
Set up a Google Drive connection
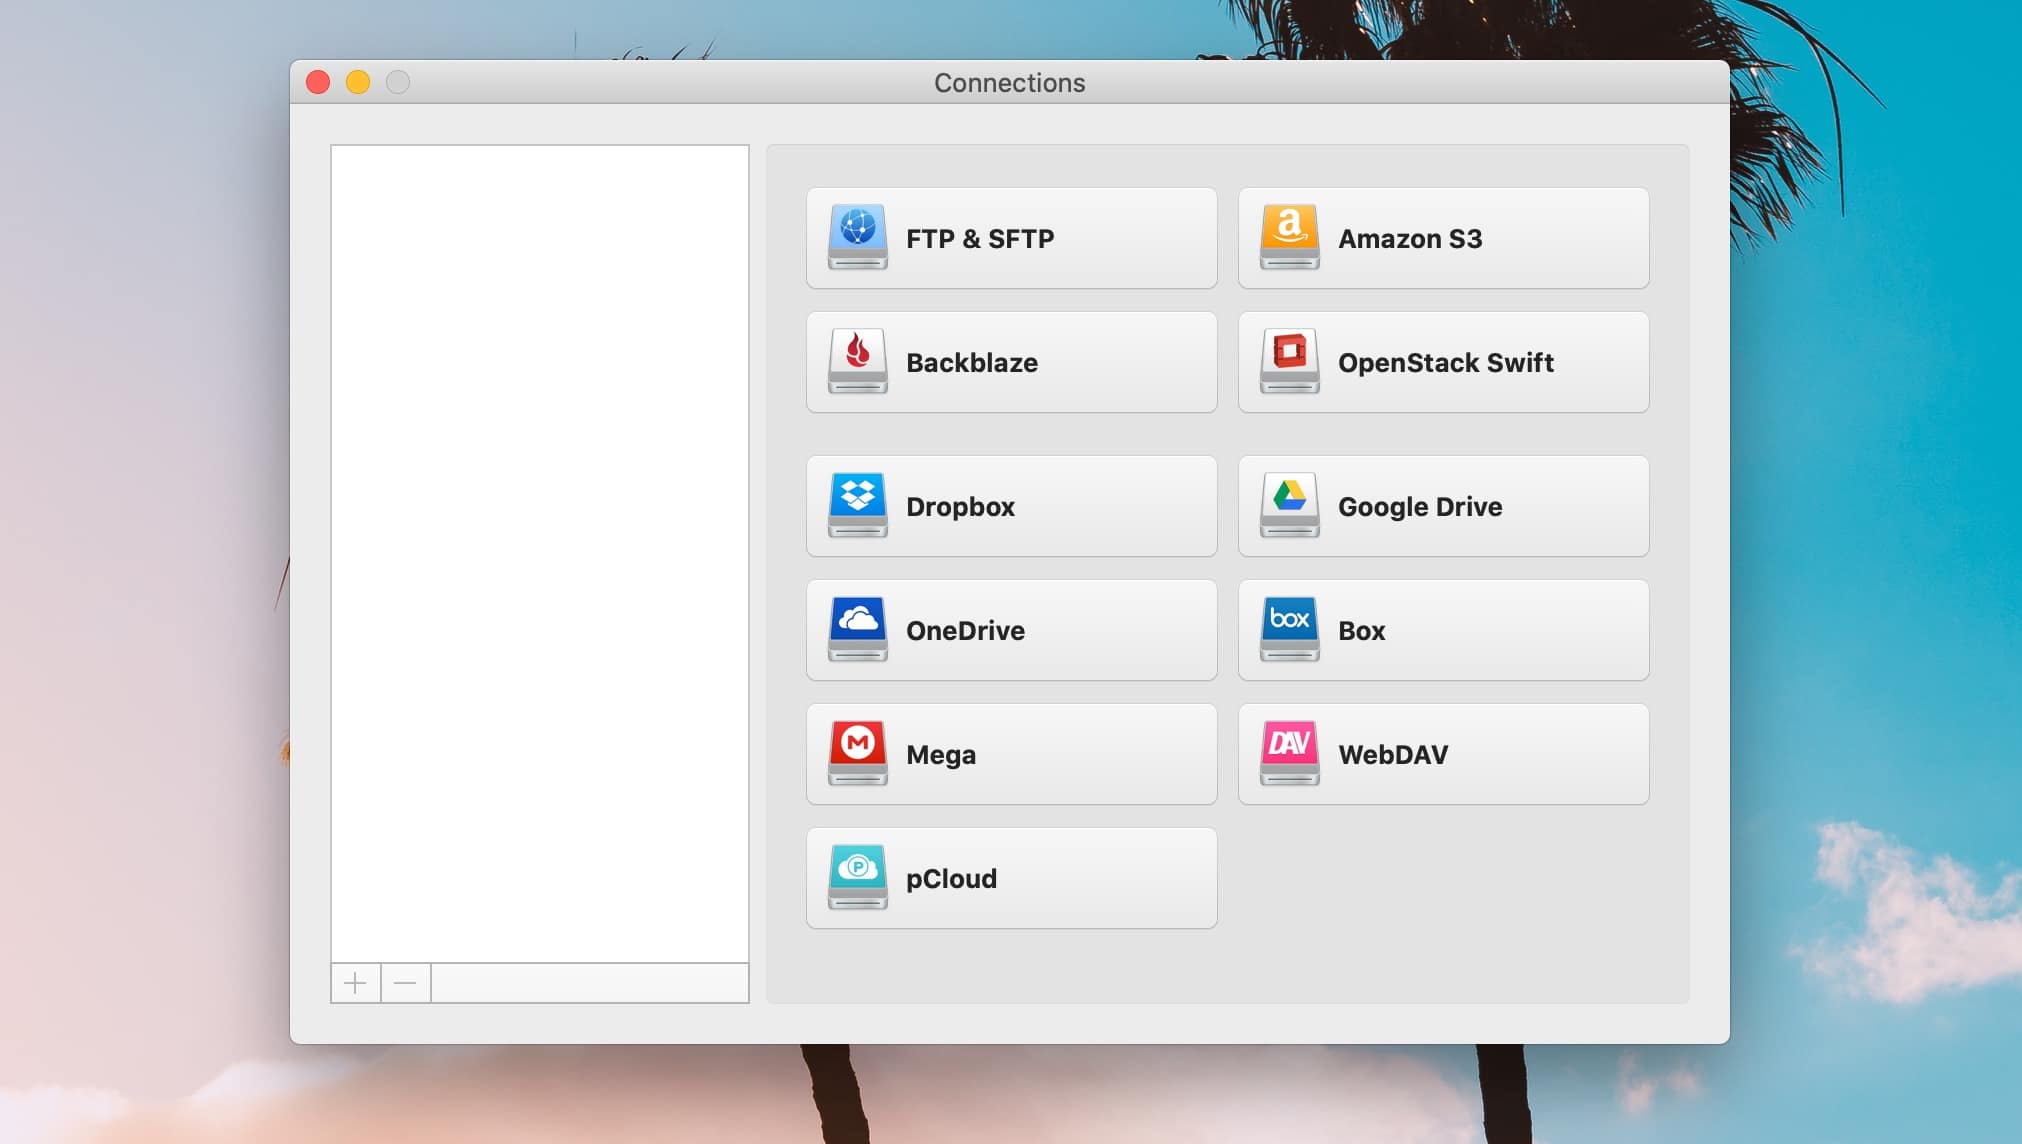coord(1442,506)
